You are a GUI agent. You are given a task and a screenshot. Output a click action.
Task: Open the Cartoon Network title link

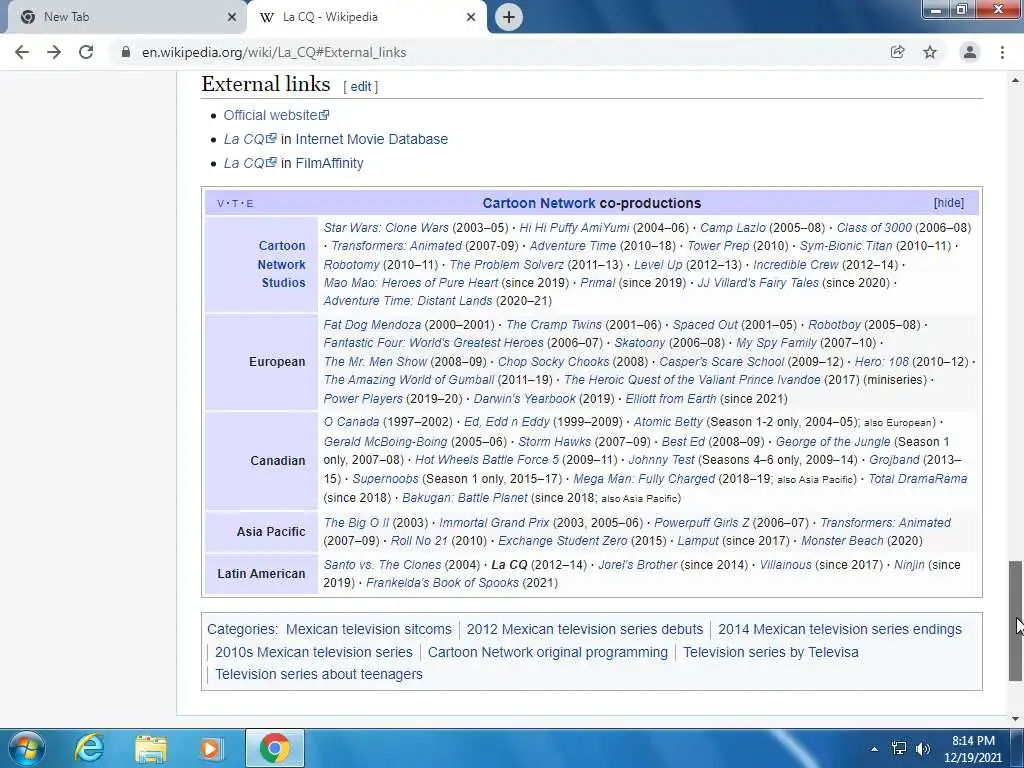(539, 203)
